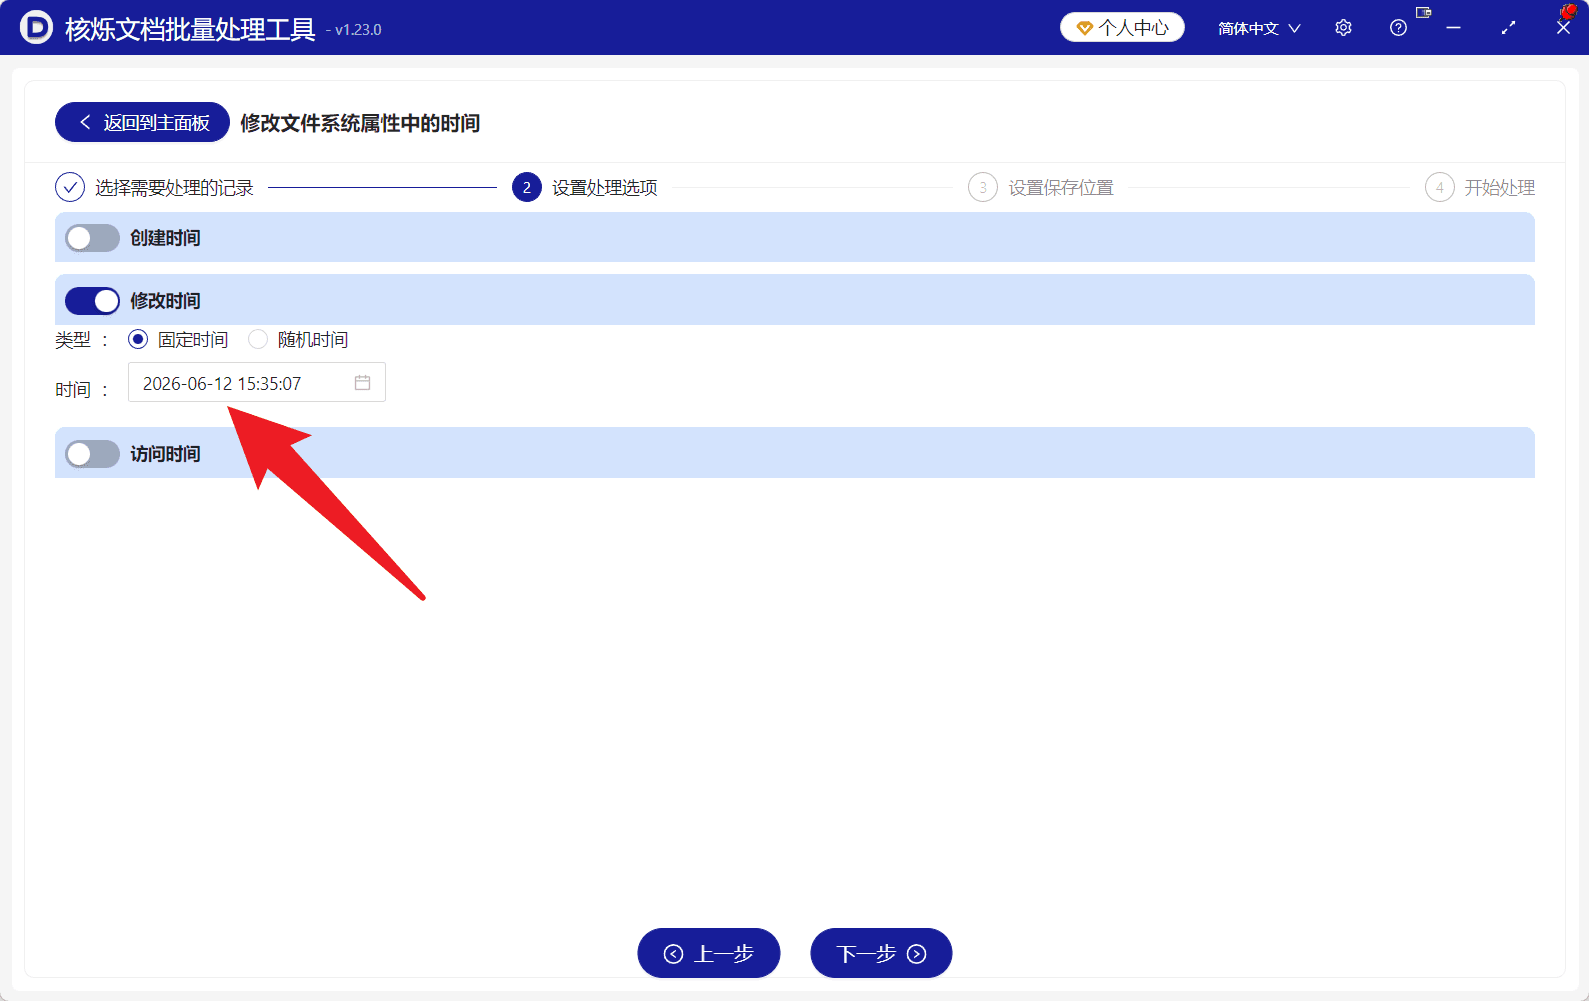Select the 随机时间 radio button

click(258, 339)
